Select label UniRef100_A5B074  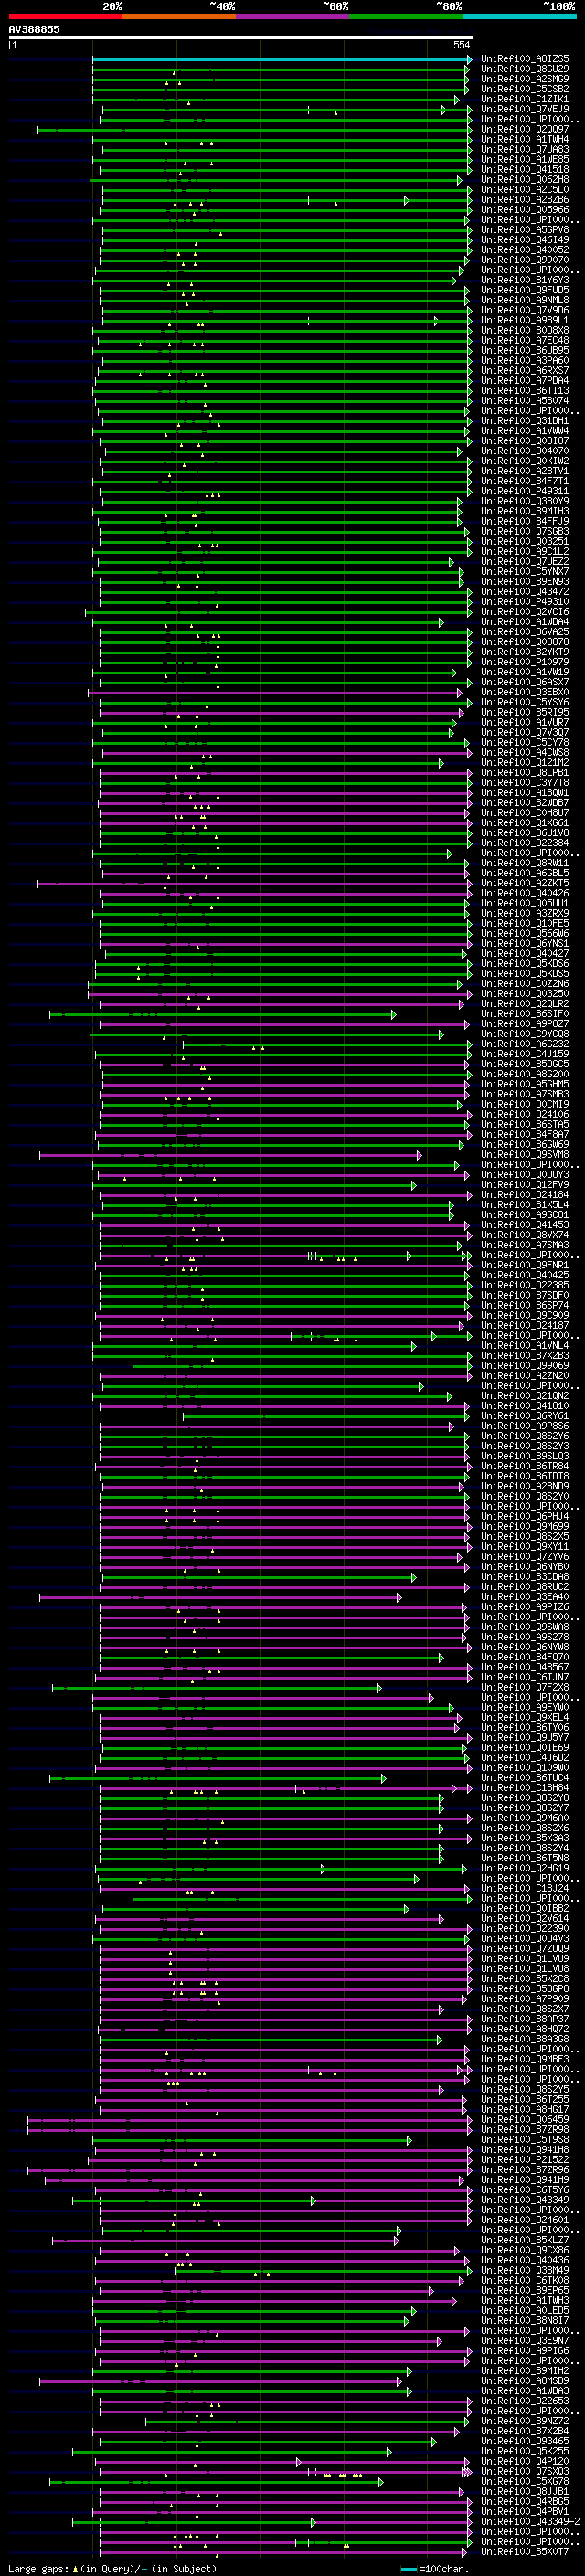tap(525, 401)
